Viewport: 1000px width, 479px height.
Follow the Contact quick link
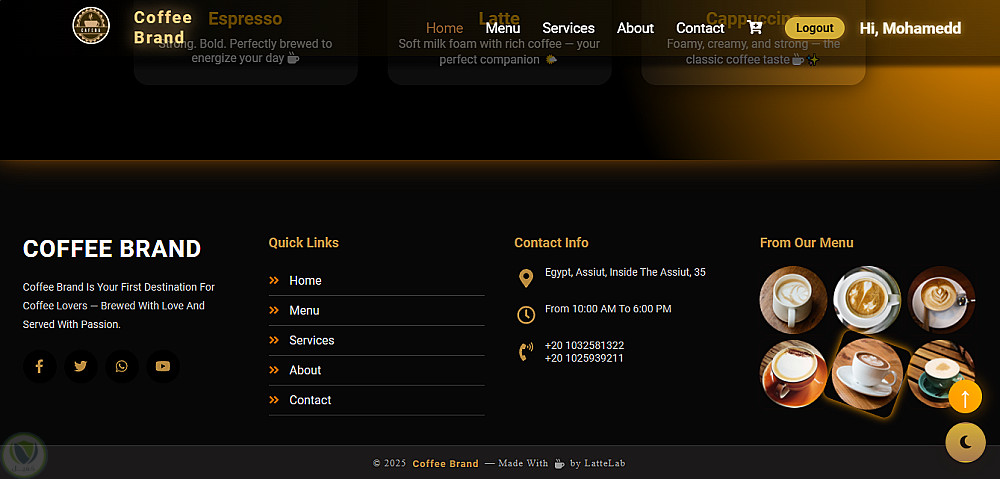coord(311,401)
